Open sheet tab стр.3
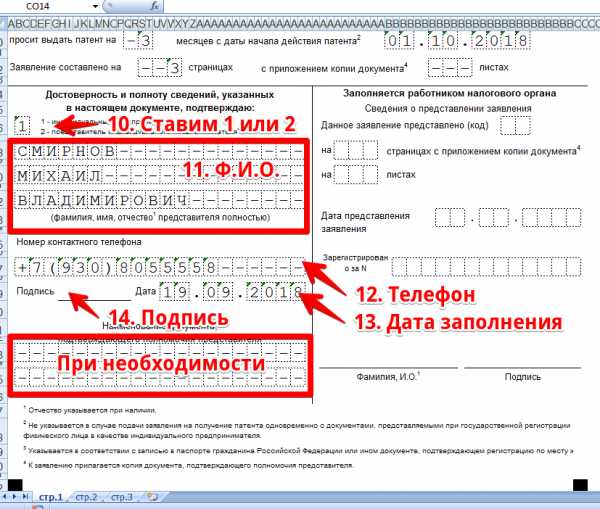Viewport: 600px width, 509px height. click(121, 497)
